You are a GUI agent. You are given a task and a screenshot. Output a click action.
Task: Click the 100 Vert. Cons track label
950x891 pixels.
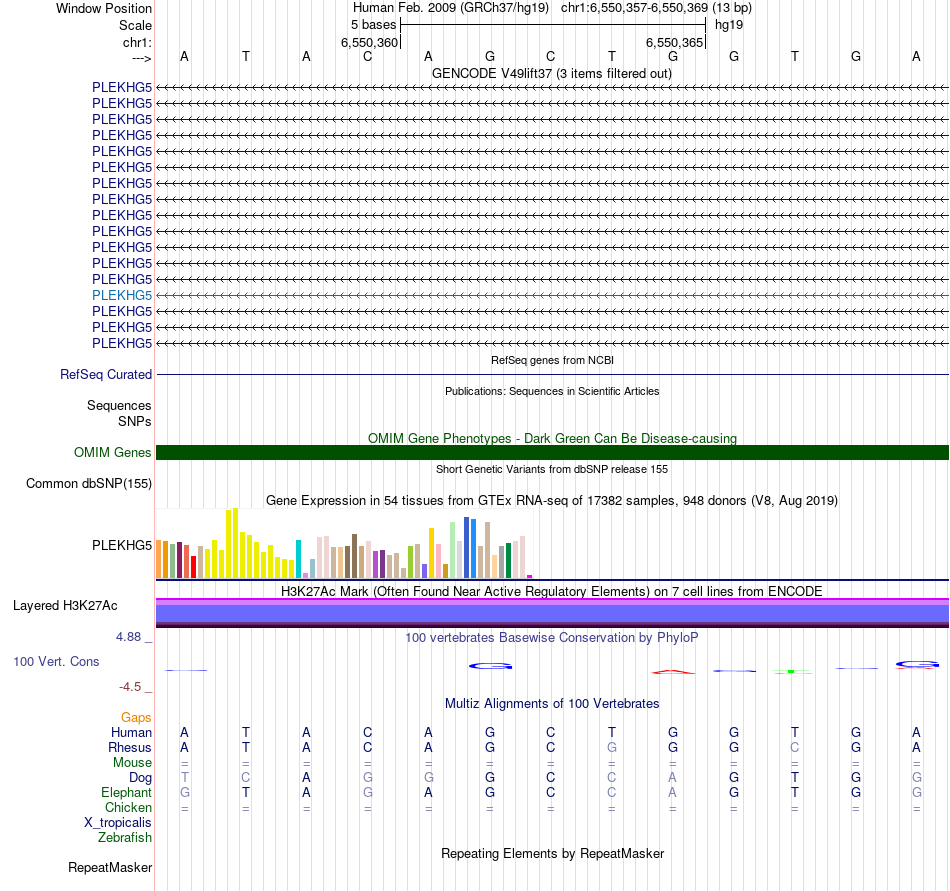[x=56, y=661]
